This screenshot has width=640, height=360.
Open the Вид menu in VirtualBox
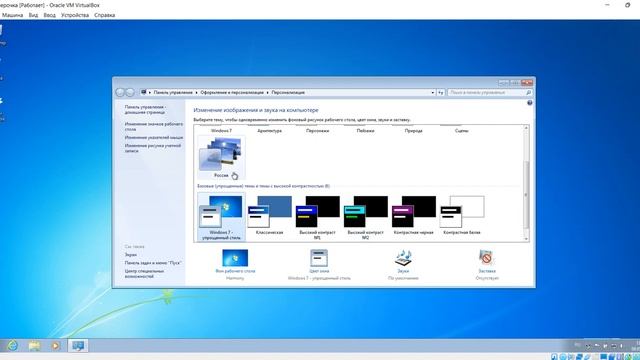33,15
